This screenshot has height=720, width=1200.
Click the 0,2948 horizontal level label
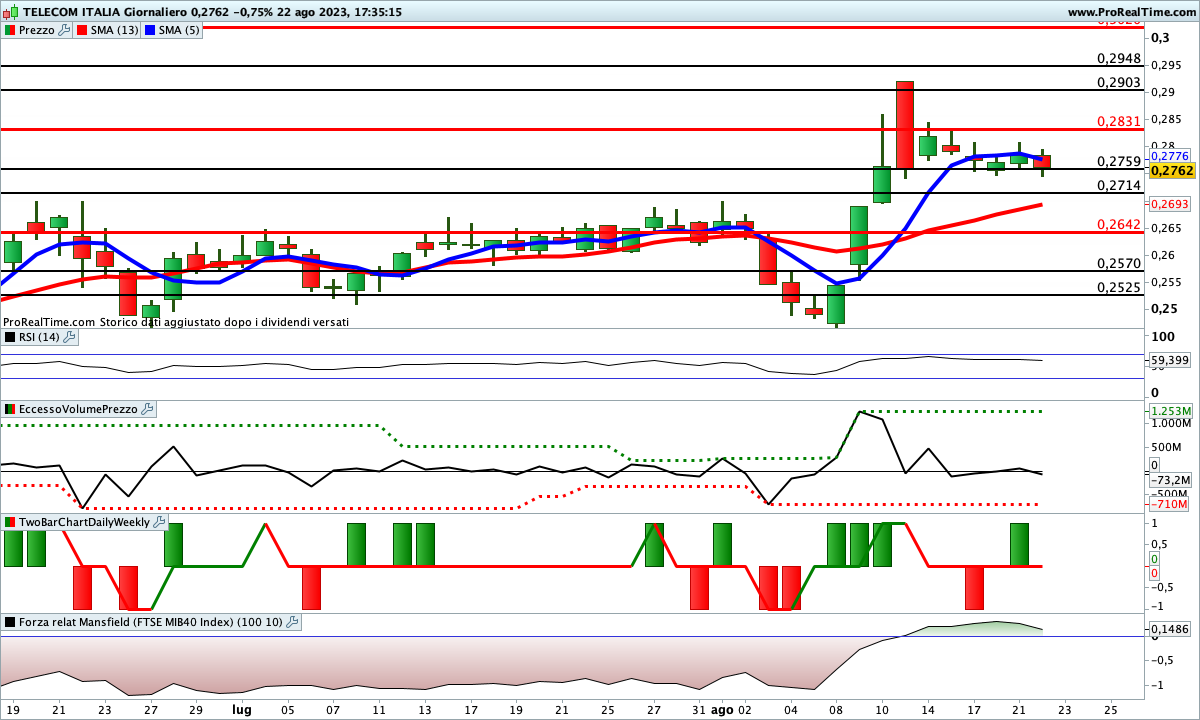[1119, 57]
